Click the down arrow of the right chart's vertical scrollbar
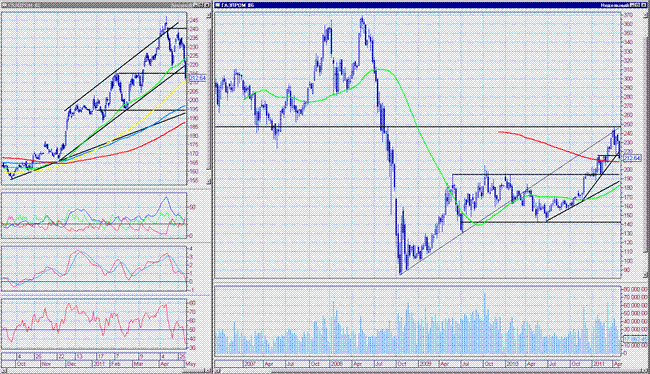The image size is (650, 374). point(646,274)
